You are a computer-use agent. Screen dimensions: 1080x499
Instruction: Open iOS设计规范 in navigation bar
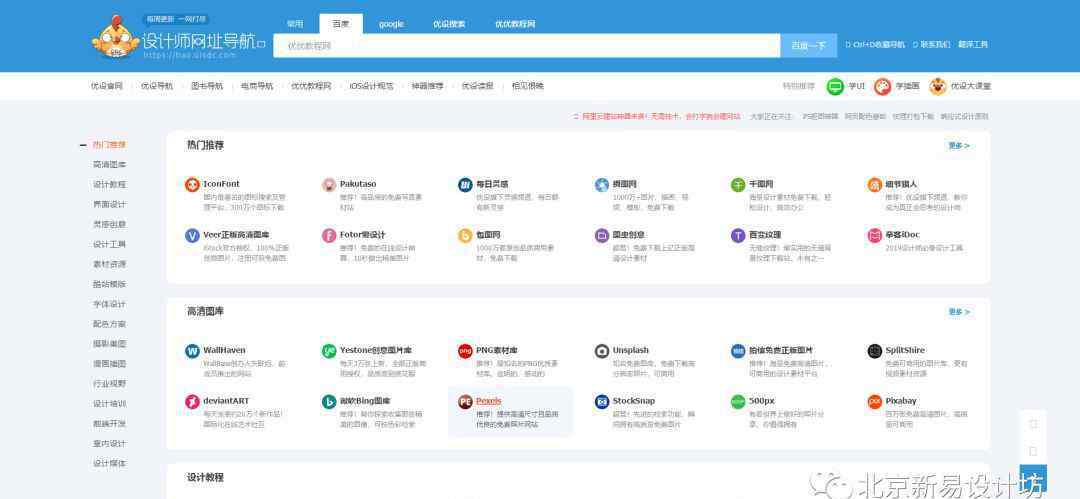point(371,86)
